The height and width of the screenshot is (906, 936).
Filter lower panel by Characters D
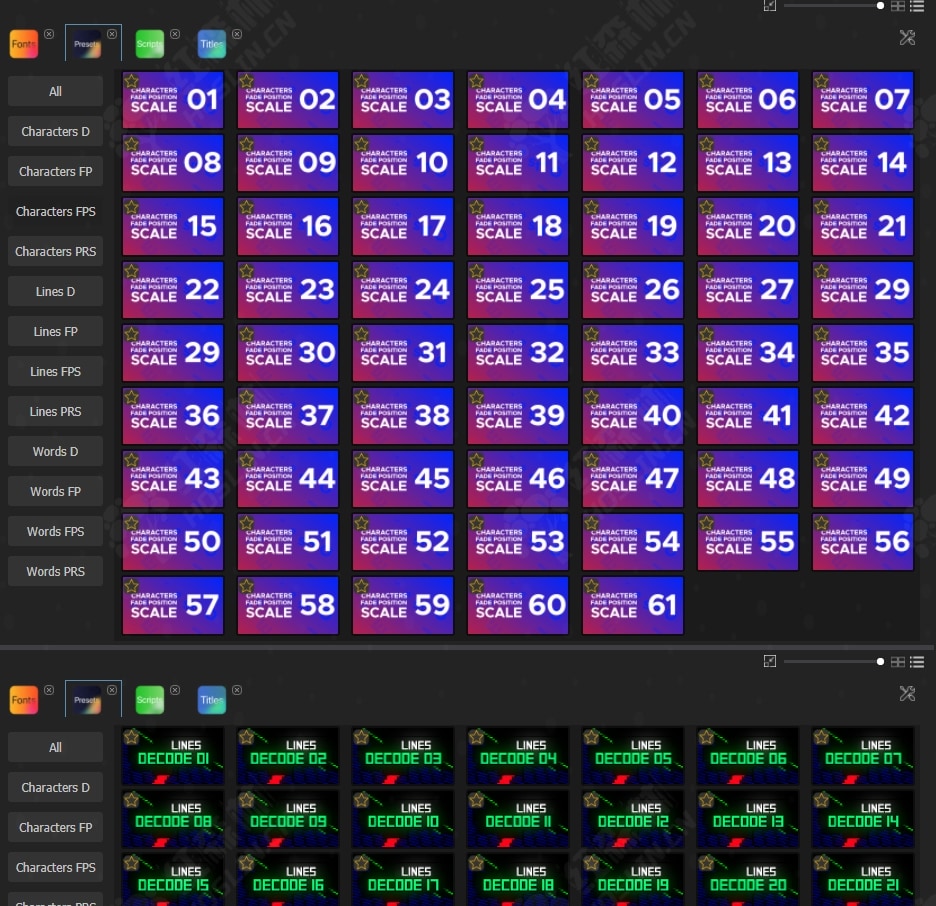tap(56, 787)
